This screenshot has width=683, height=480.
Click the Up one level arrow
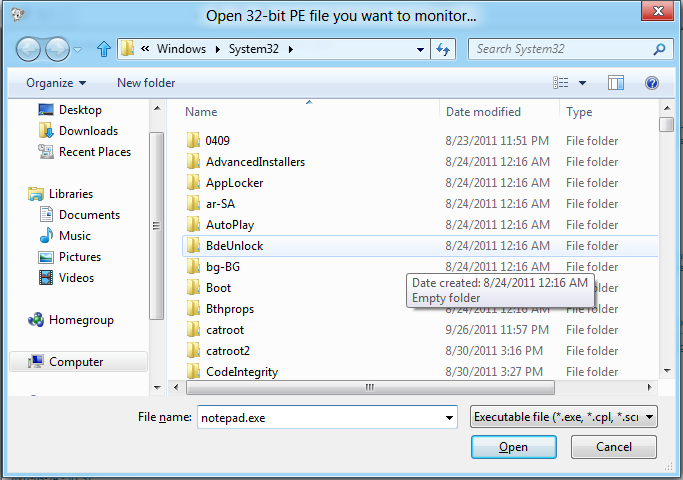pos(103,49)
